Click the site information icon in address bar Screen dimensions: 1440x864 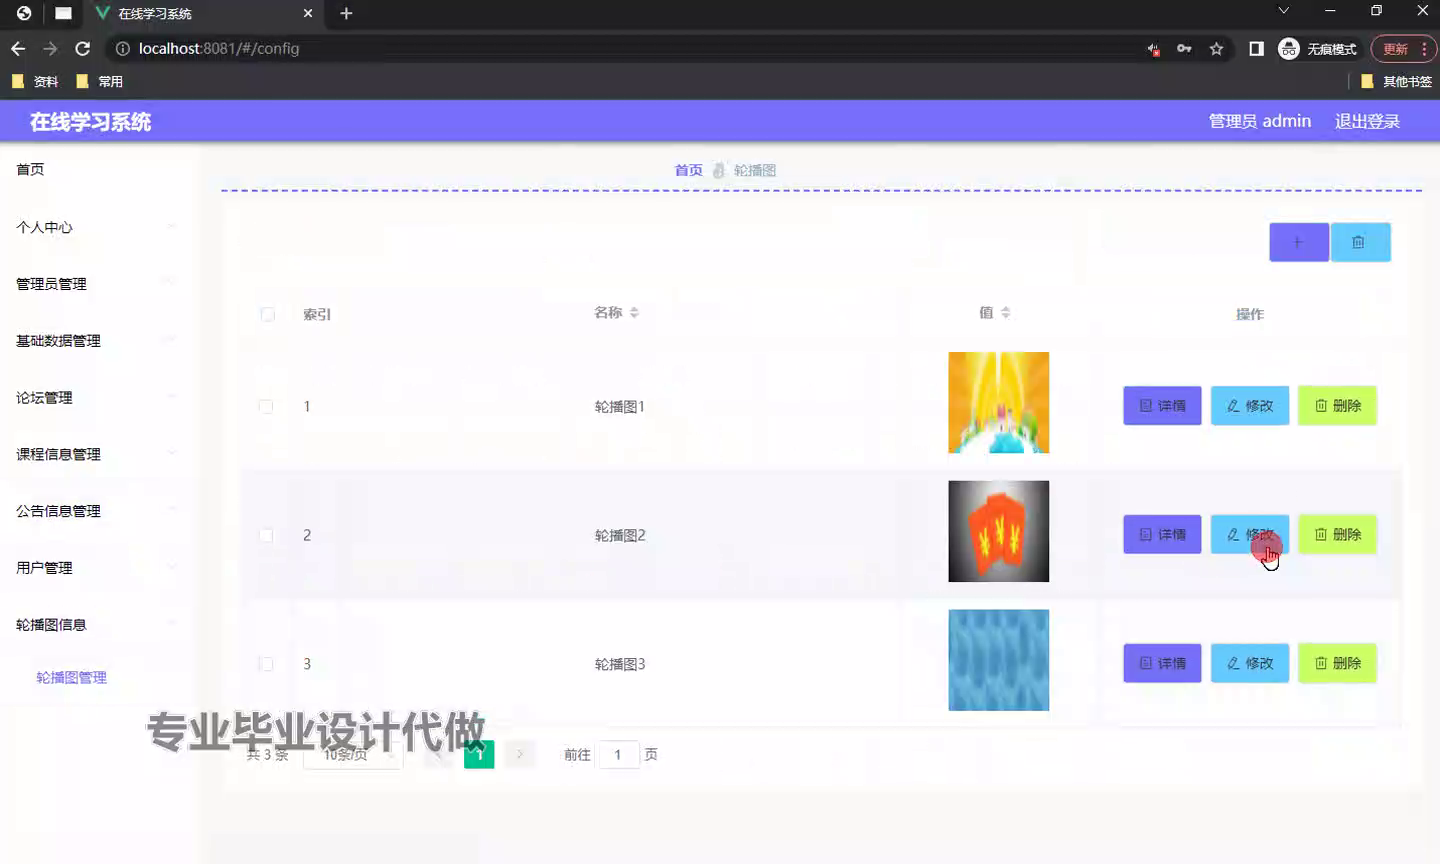122,48
